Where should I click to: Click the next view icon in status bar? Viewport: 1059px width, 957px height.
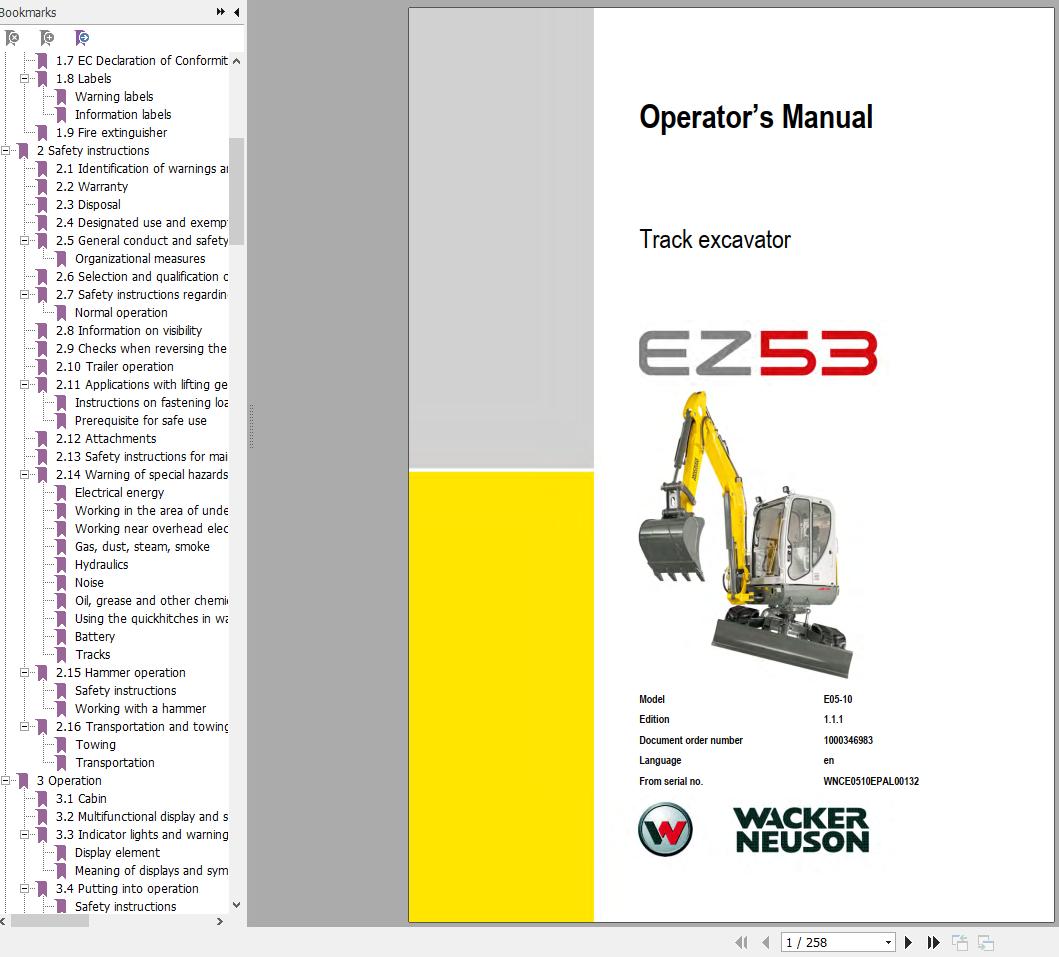(x=986, y=942)
